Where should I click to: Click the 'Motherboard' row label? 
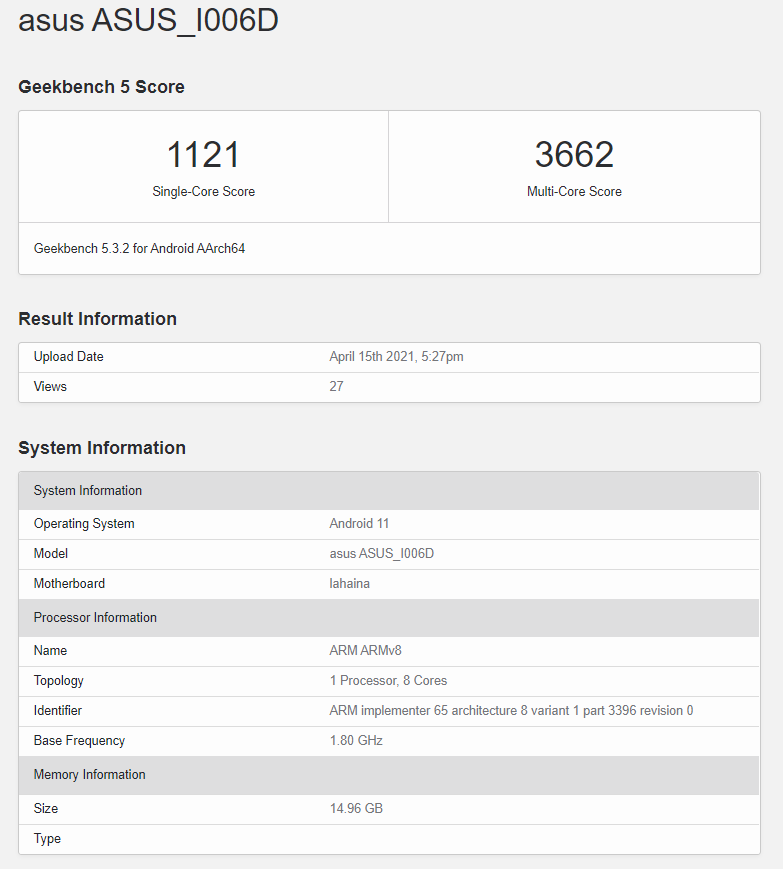[x=69, y=584]
